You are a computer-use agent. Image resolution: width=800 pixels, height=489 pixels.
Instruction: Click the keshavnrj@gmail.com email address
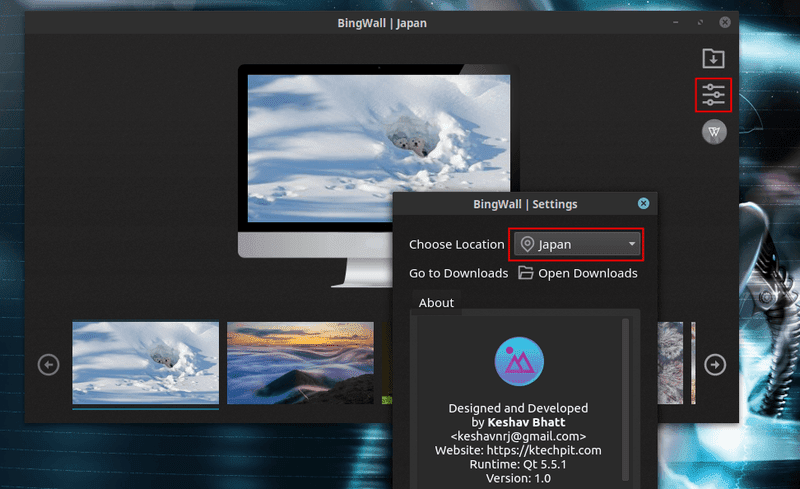click(518, 436)
